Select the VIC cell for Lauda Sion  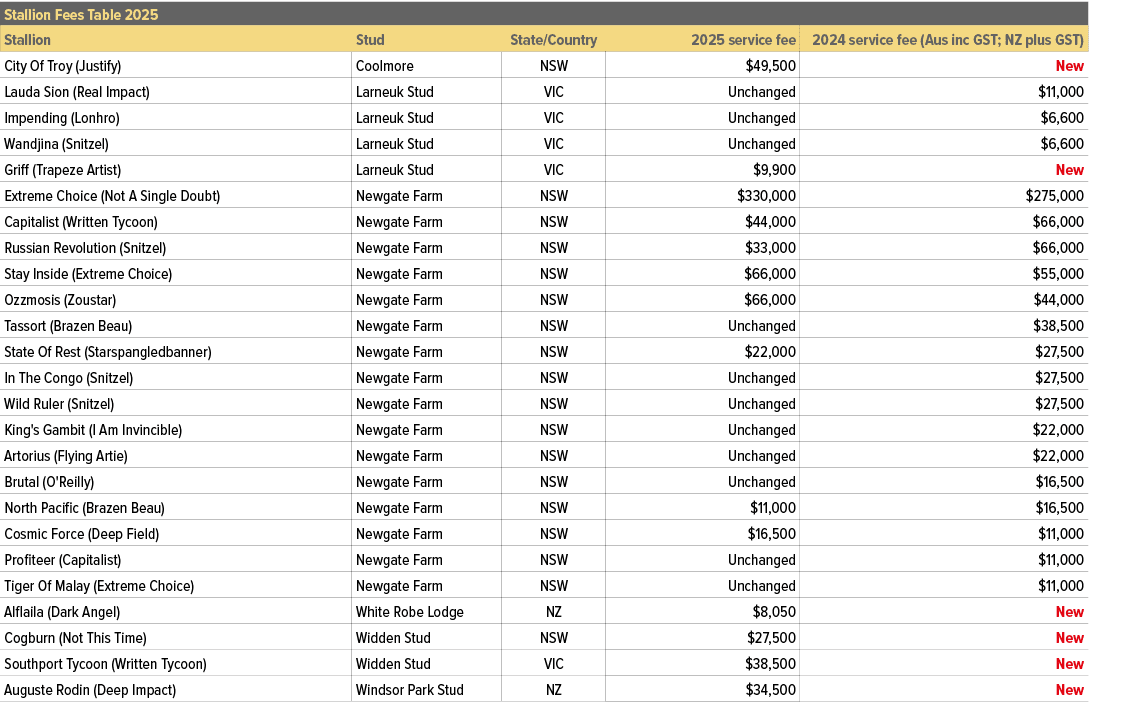(x=554, y=91)
